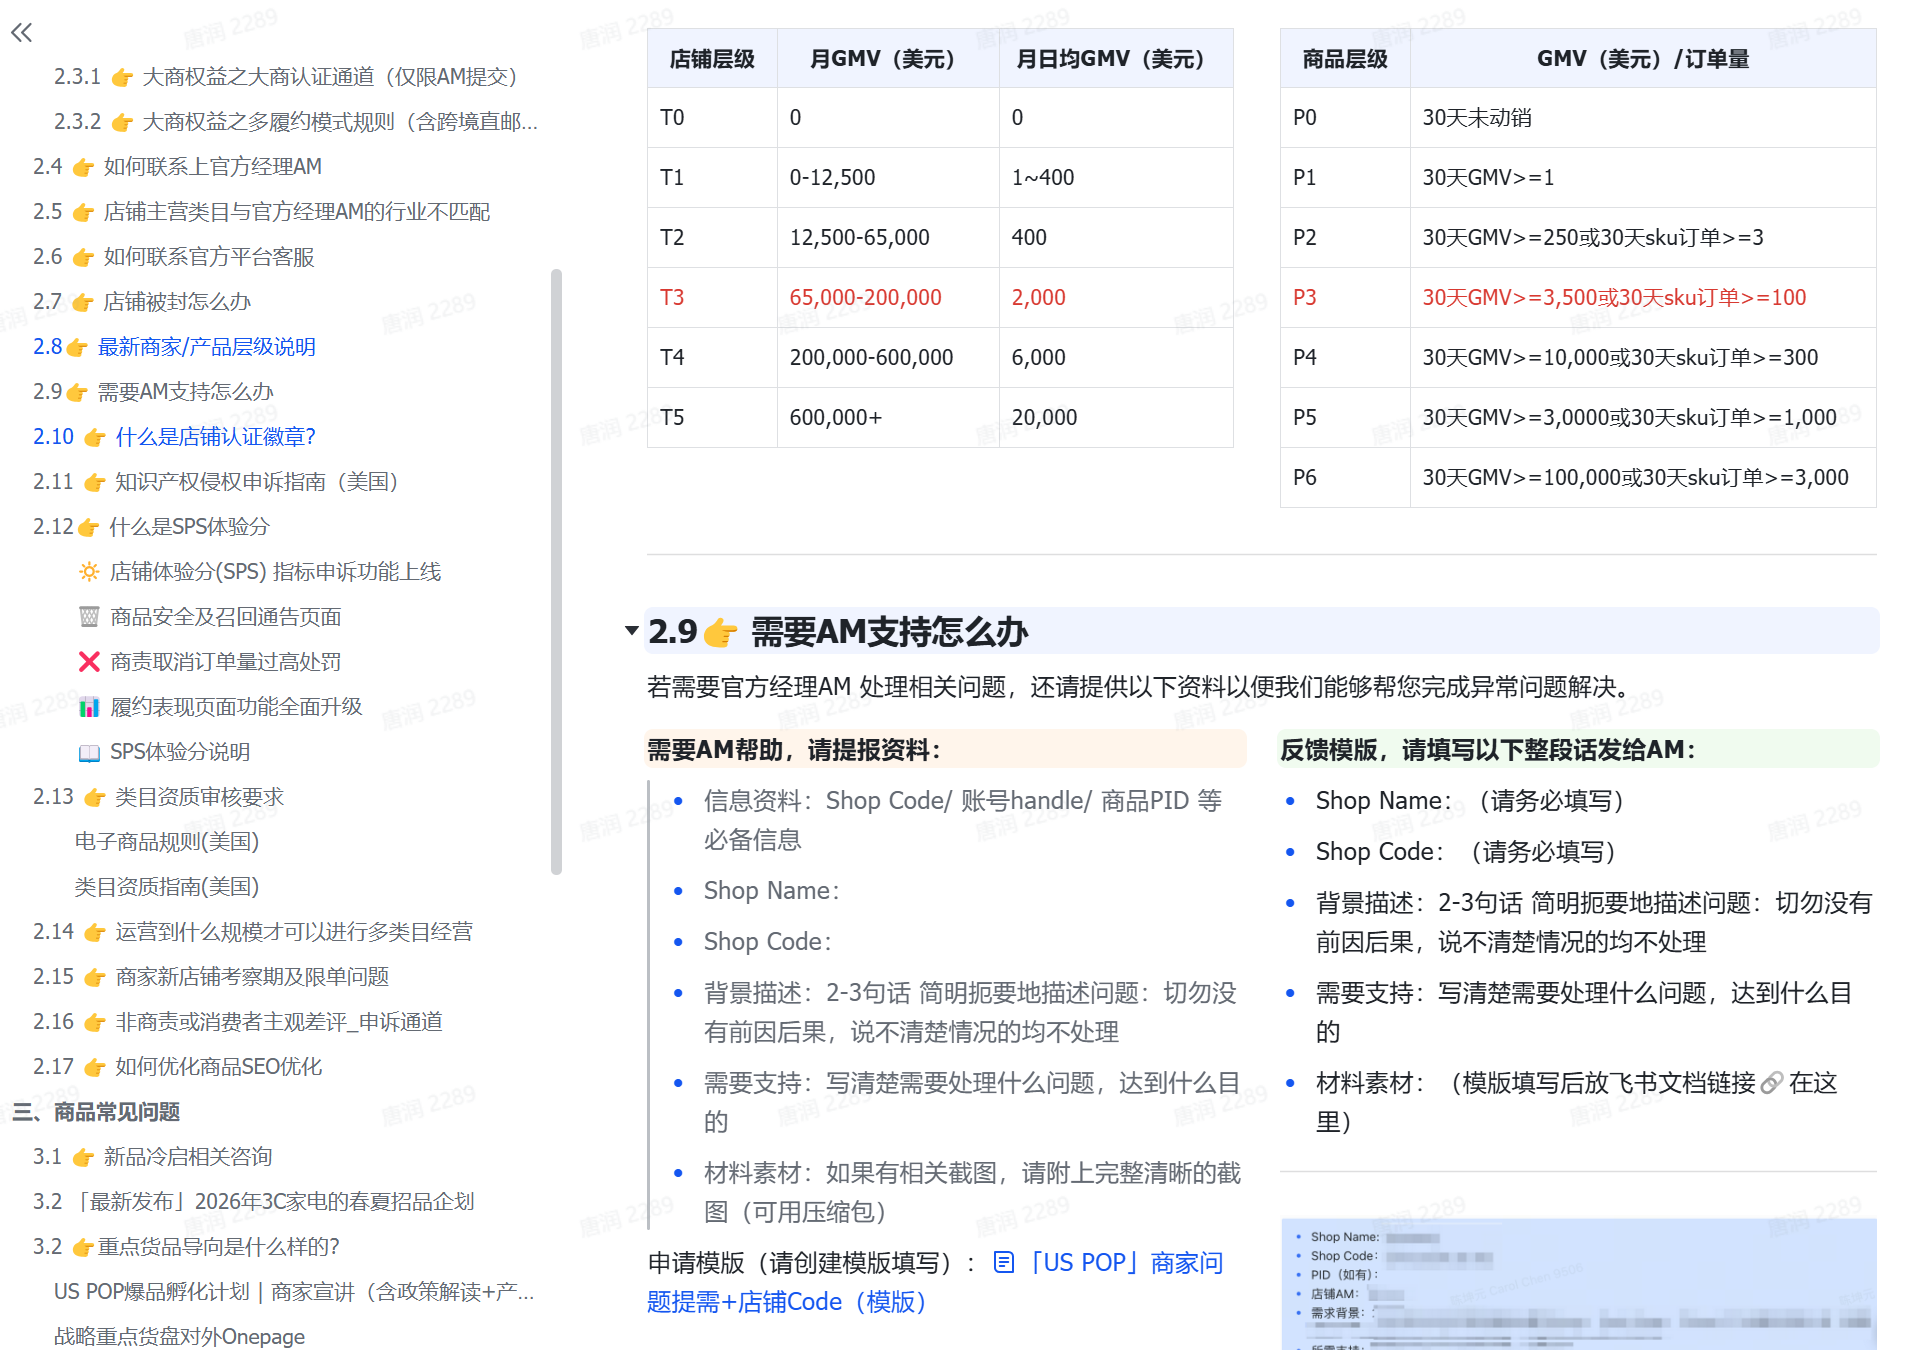Viewport: 1911px width, 1350px height.
Task: Open outline item 电子商品规则(美国)
Action: tap(167, 842)
